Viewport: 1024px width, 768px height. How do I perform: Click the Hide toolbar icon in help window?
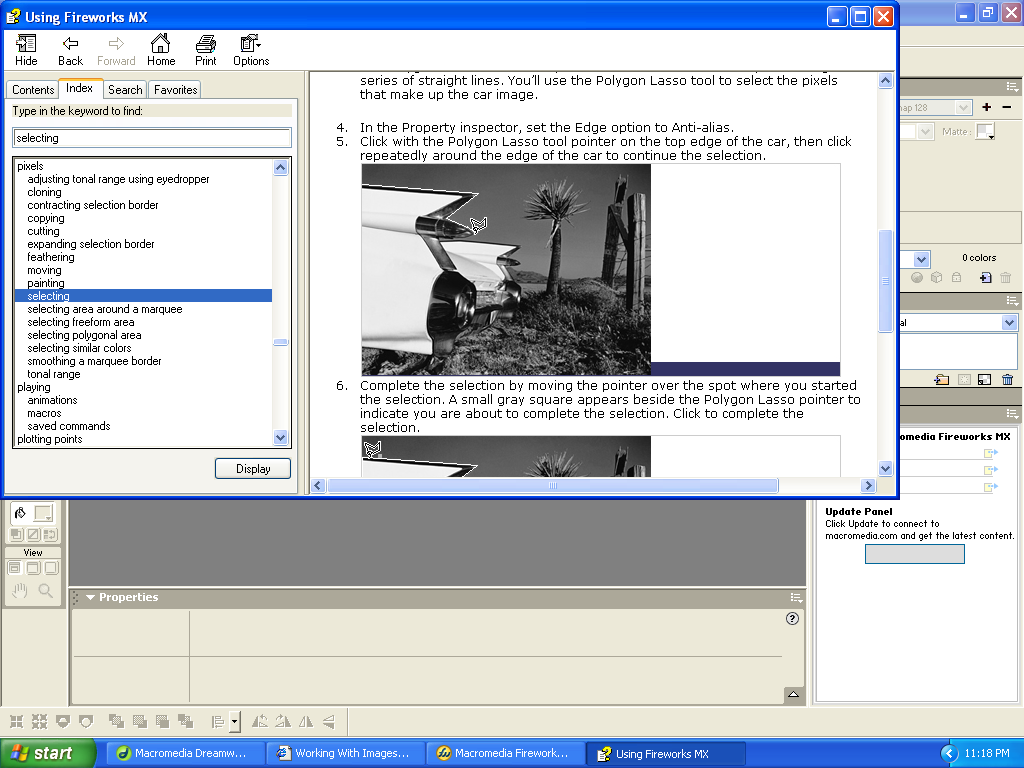pyautogui.click(x=26, y=50)
